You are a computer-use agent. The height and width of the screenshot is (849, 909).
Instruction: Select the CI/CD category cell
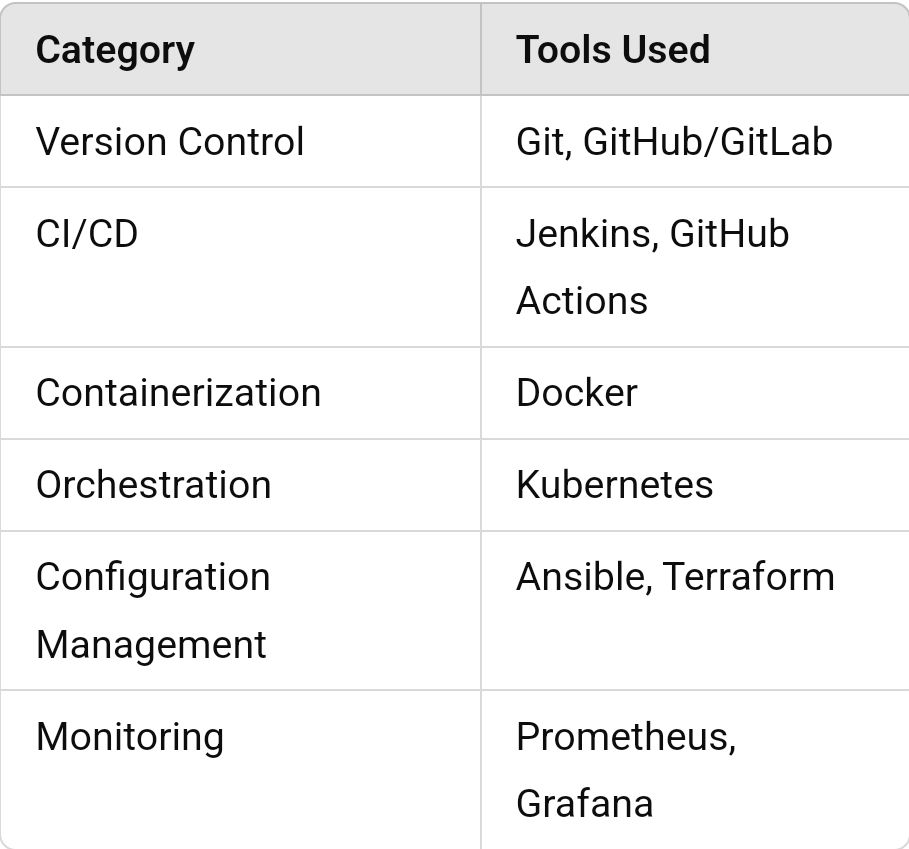click(87, 234)
